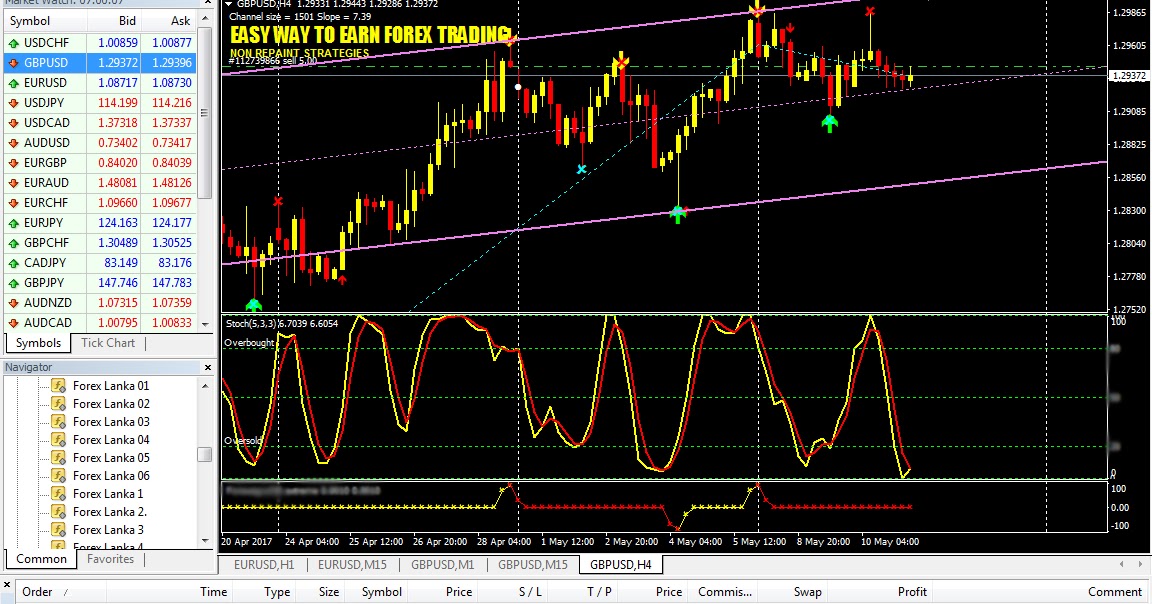Click Forex Lanka 1 indicator icon
This screenshot has width=1152, height=604.
pos(58,493)
